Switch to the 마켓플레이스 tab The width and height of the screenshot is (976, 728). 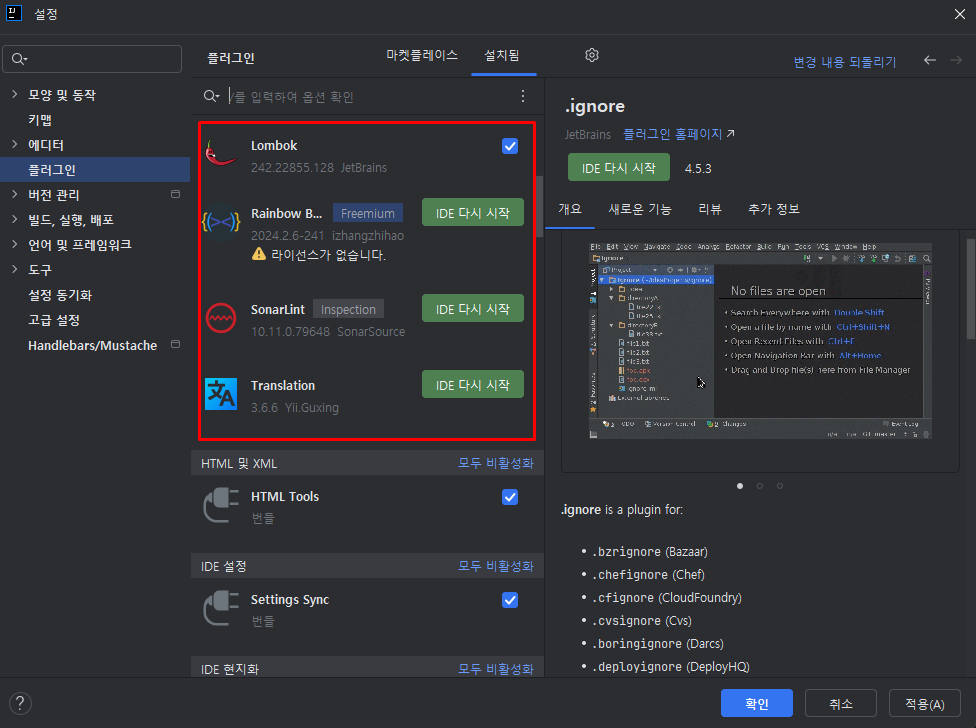click(422, 55)
